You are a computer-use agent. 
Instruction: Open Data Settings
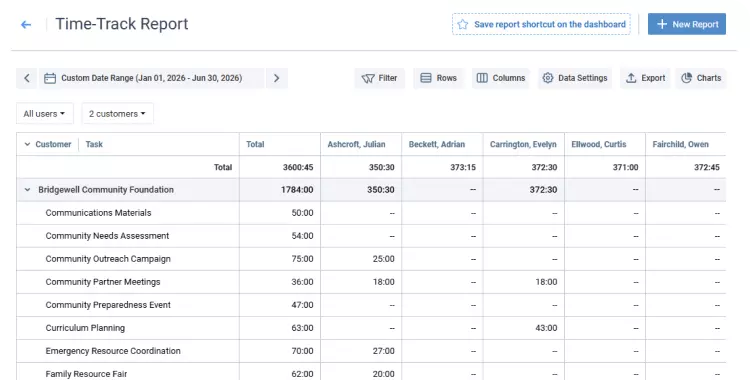point(575,78)
